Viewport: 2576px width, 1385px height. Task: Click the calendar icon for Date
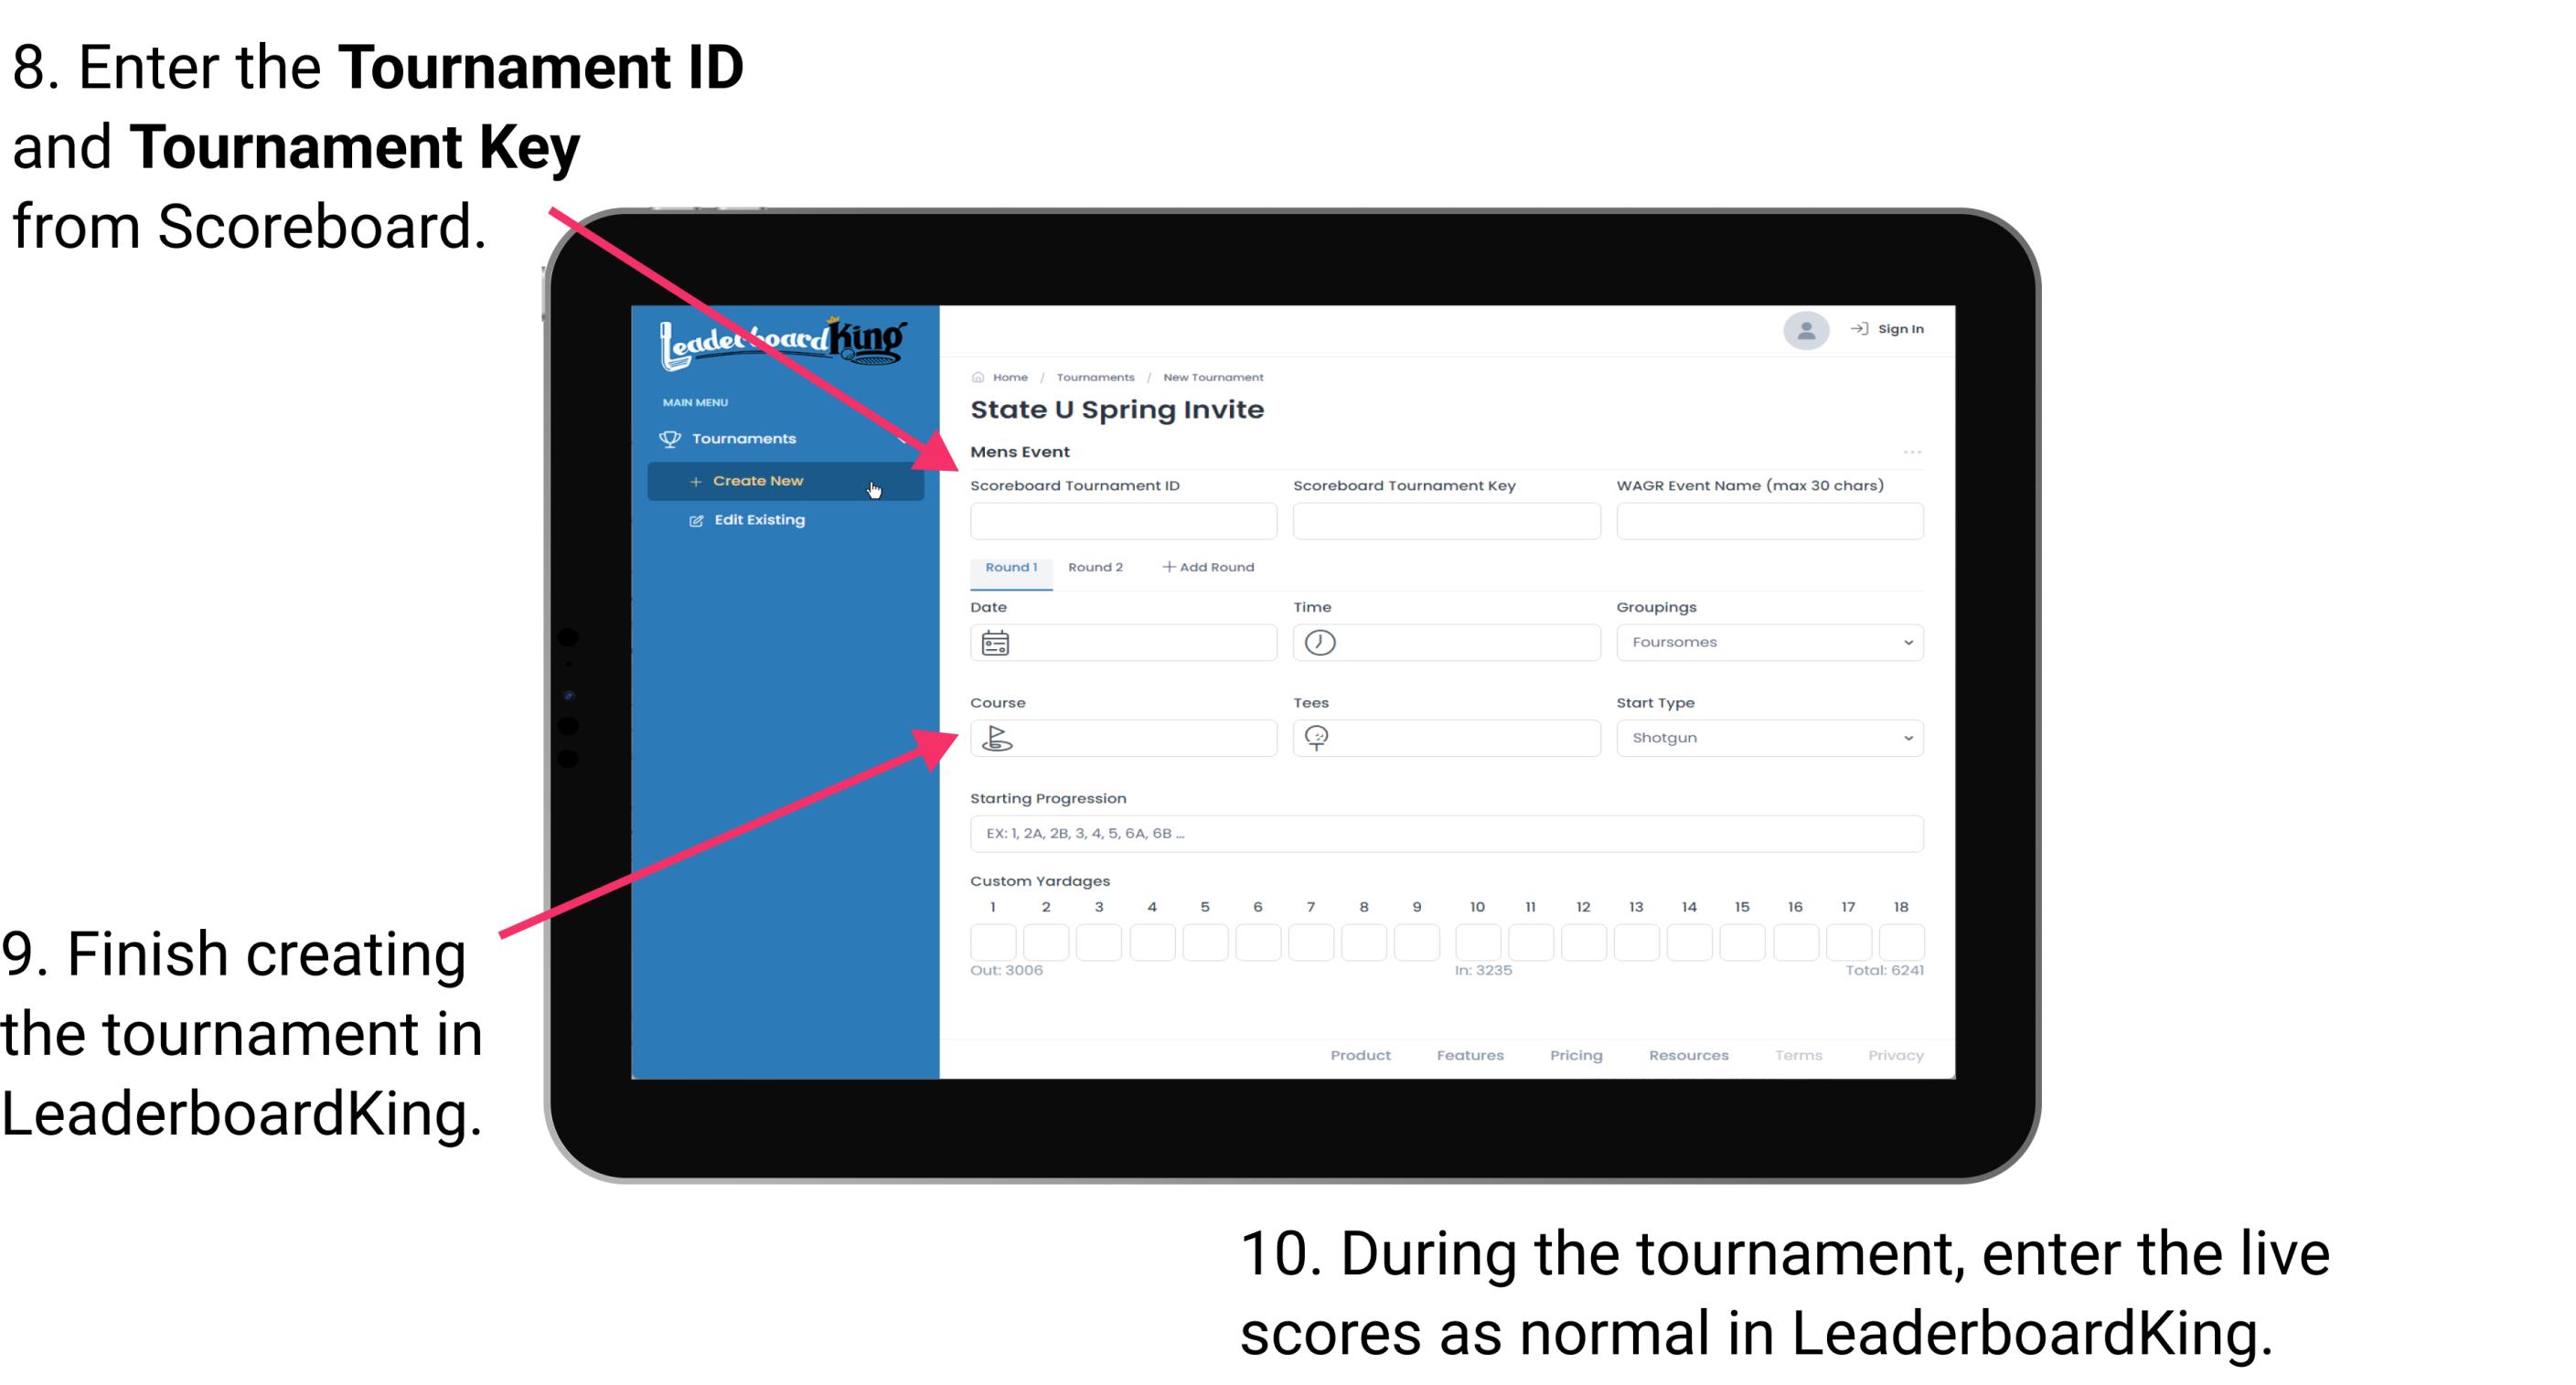tap(996, 642)
